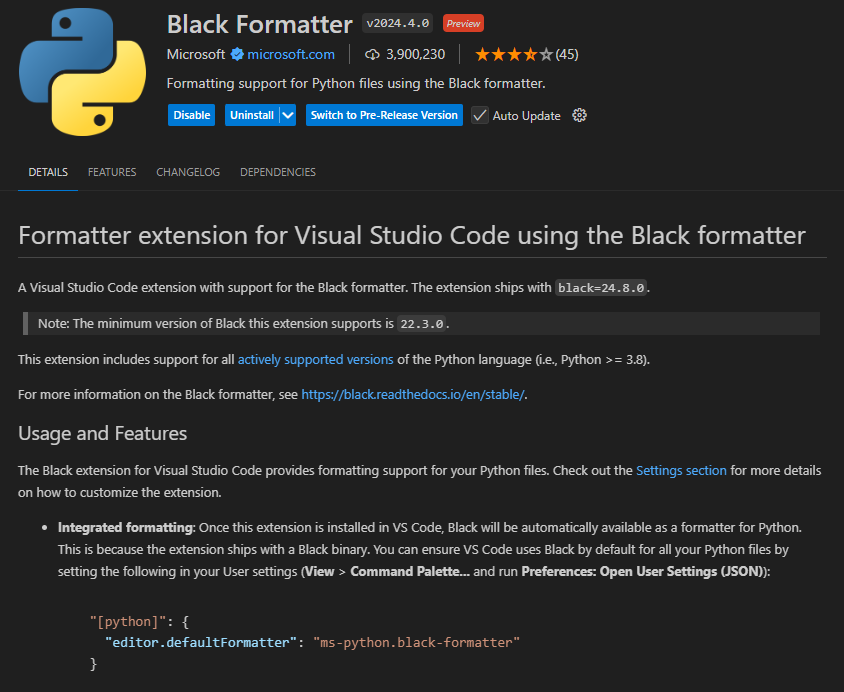Open the microsoft.com publisher link

tap(291, 54)
